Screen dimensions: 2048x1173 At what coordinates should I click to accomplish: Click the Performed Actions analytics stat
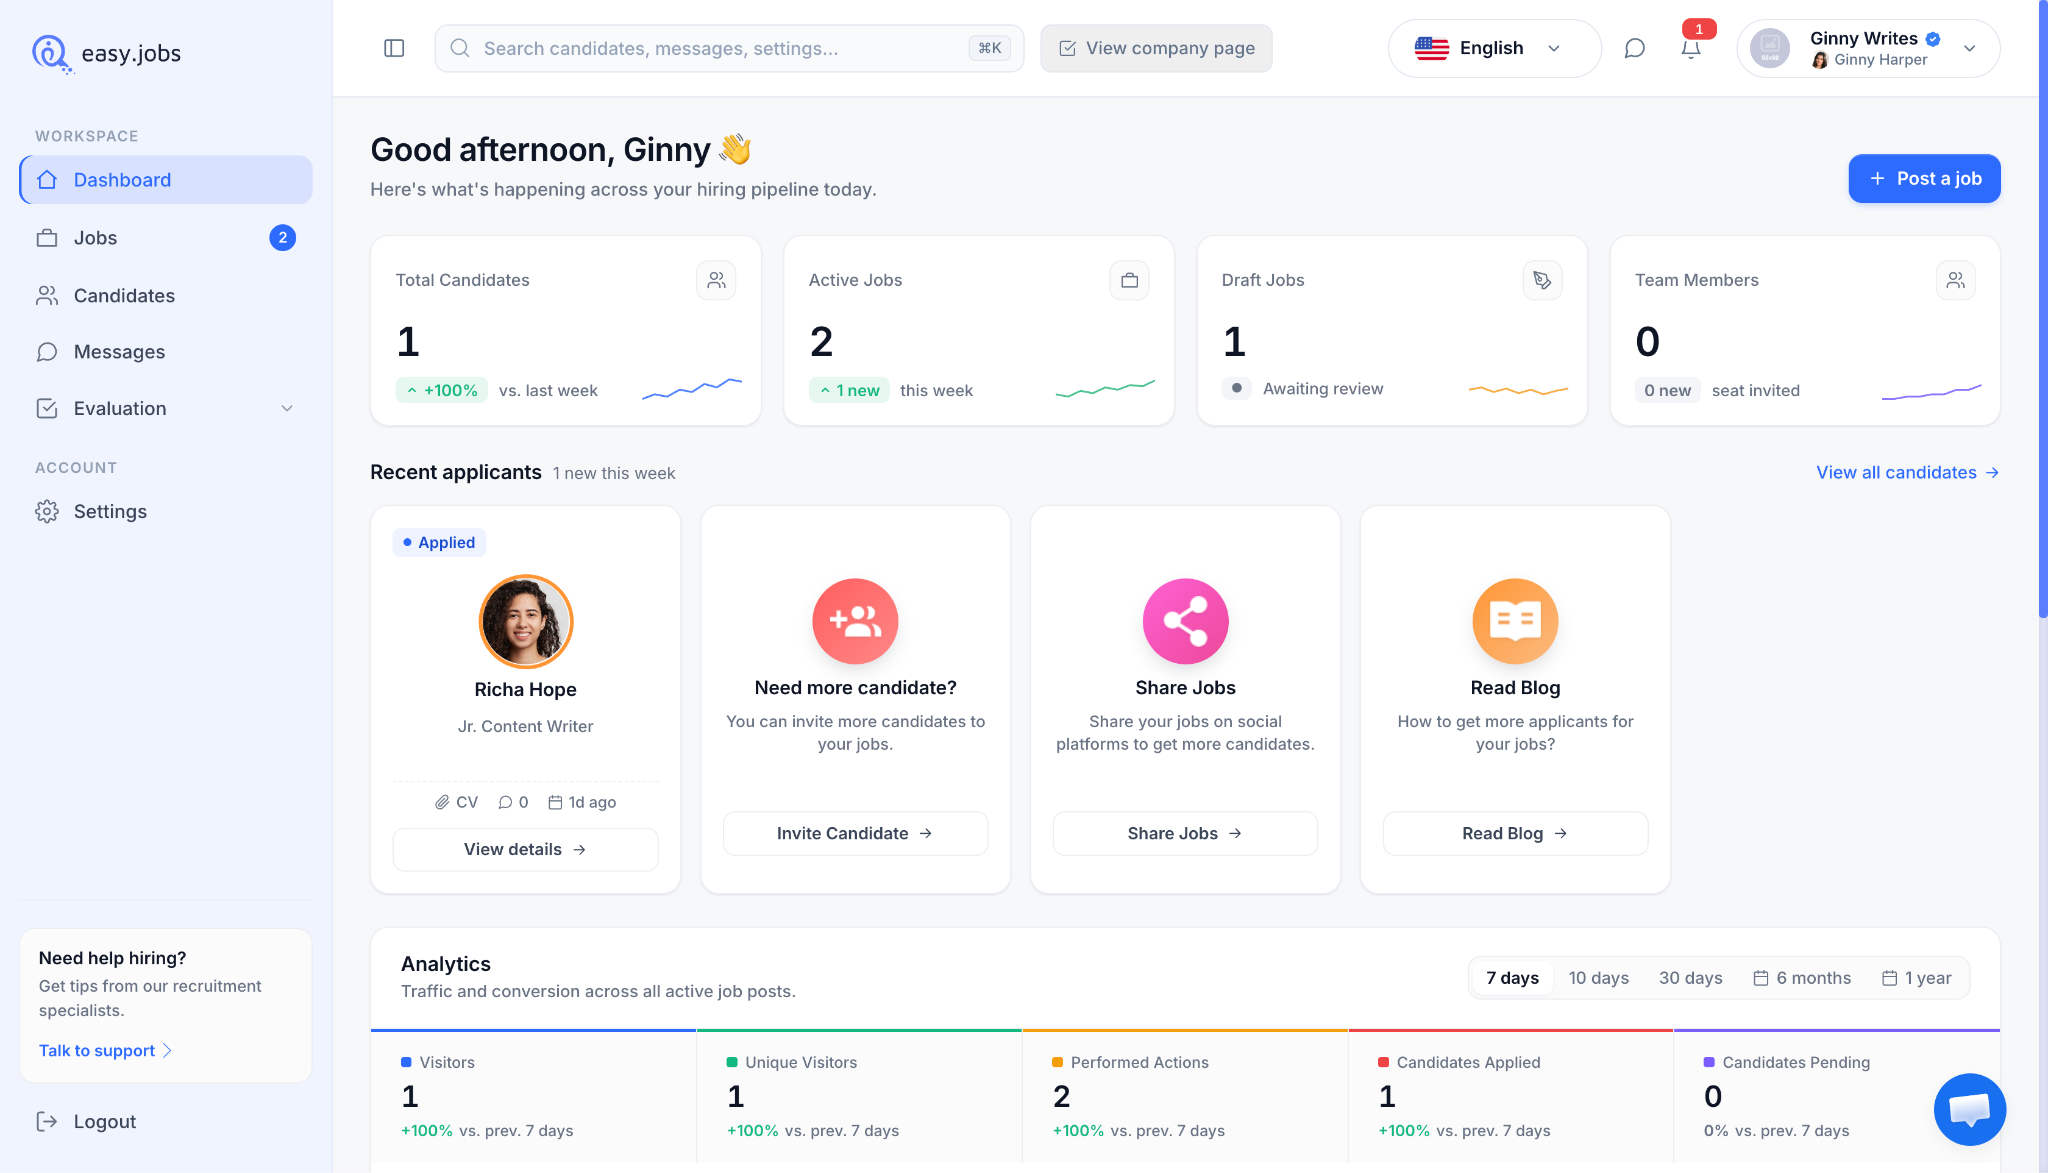1185,1097
